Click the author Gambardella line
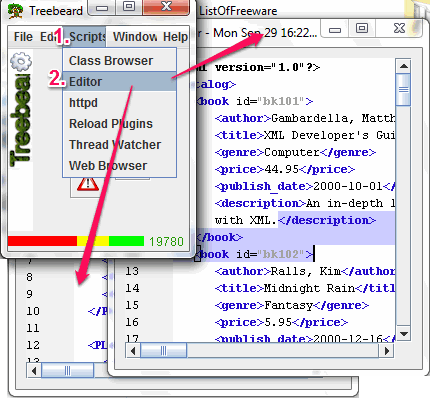The width and height of the screenshot is (430, 398). pos(305,118)
